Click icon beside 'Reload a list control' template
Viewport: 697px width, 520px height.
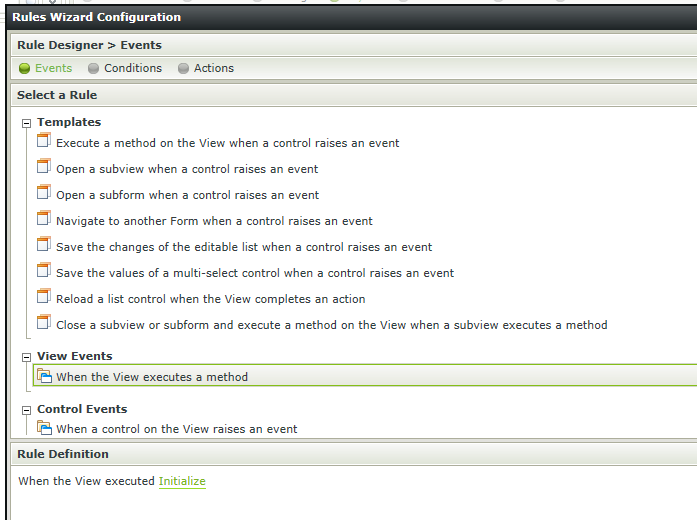tap(43, 297)
